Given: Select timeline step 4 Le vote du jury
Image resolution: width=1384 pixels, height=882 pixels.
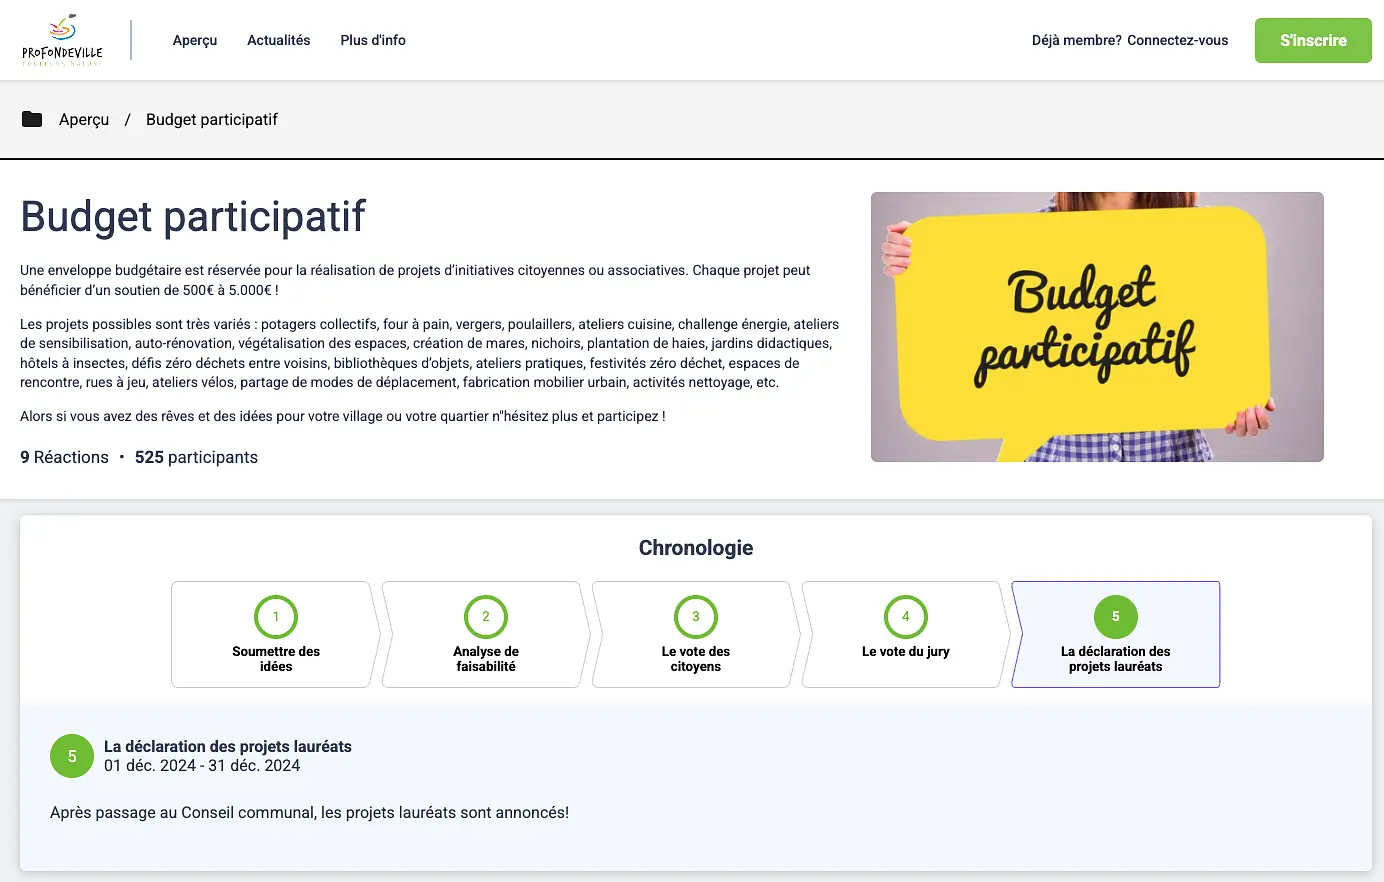Looking at the screenshot, I should 906,634.
